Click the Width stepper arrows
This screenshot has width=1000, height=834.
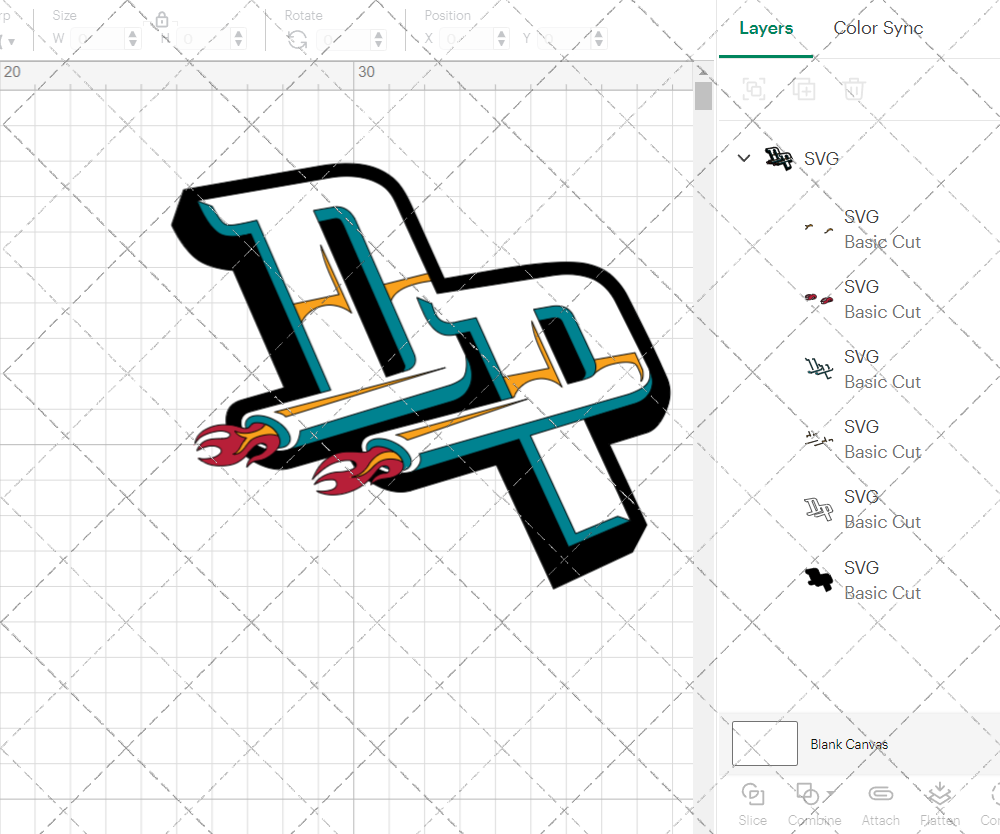[x=133, y=39]
